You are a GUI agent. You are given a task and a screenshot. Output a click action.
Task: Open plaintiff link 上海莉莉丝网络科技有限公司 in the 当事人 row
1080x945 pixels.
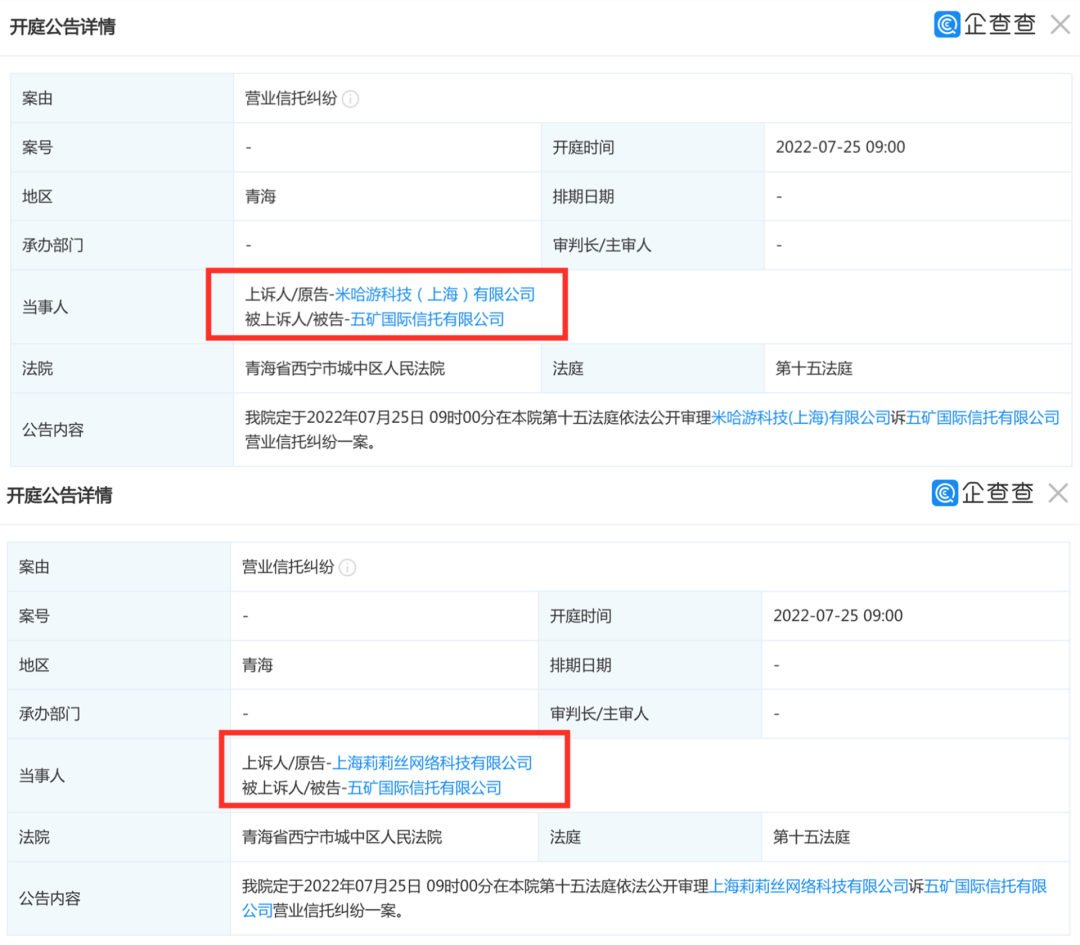click(432, 762)
